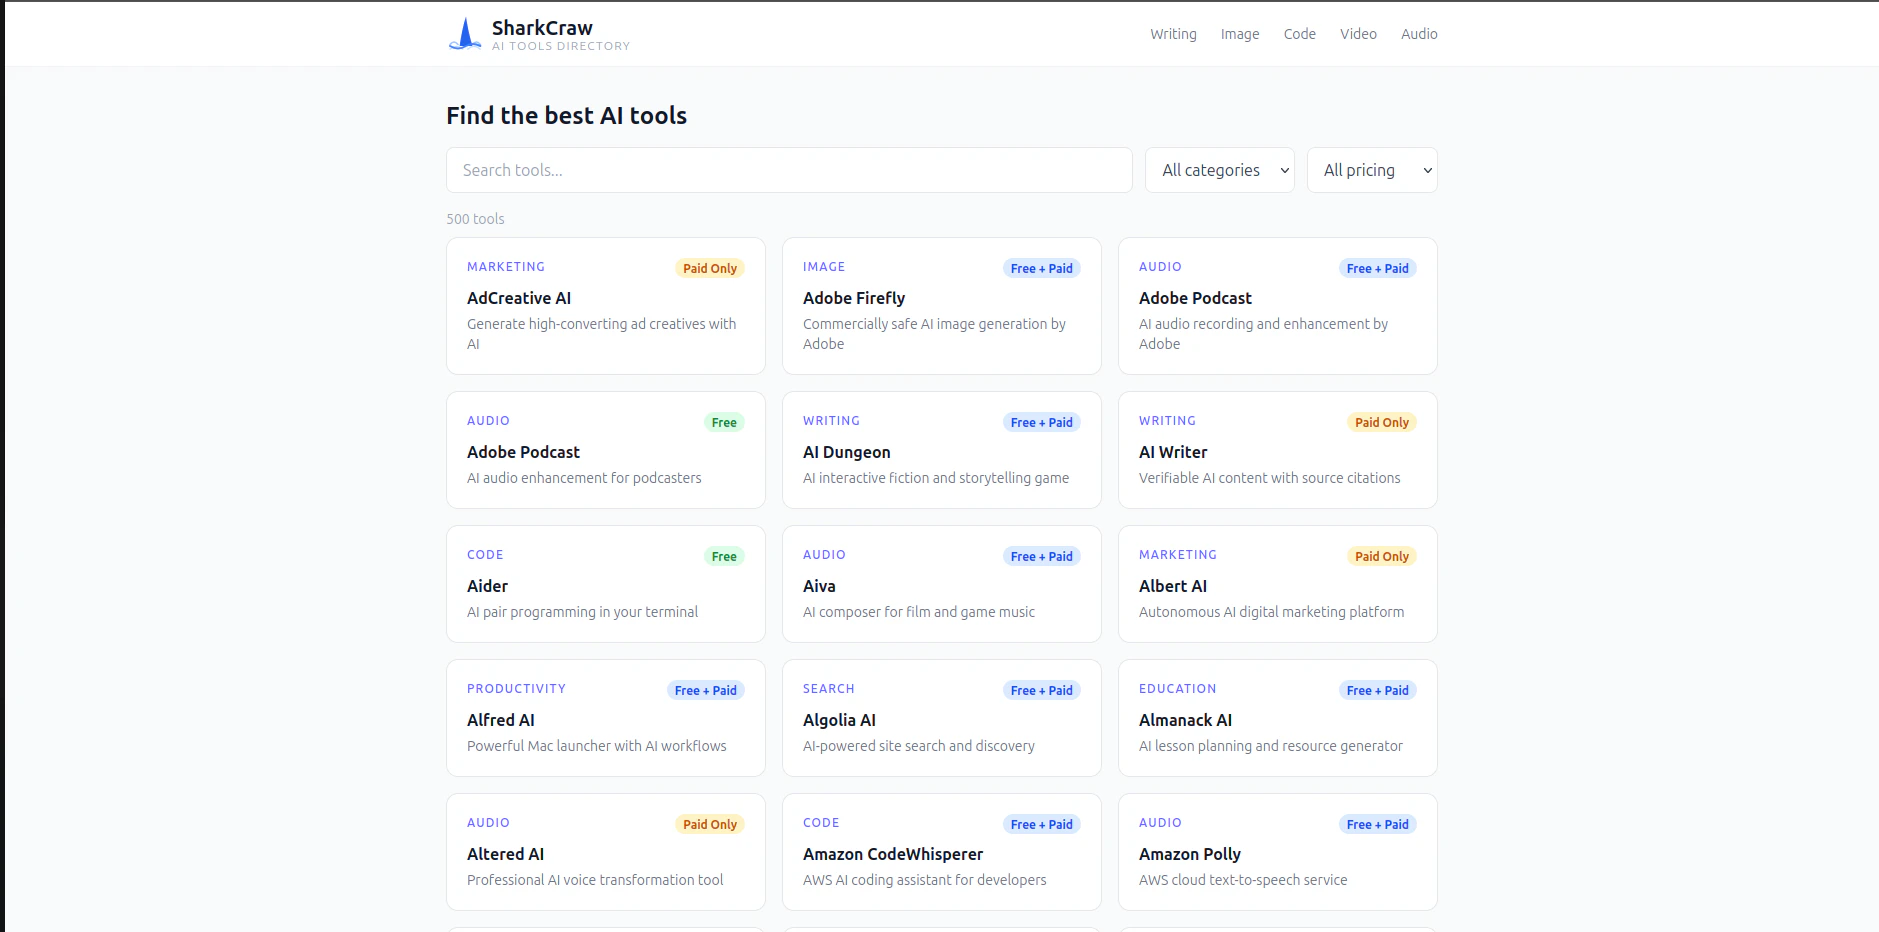The height and width of the screenshot is (932, 1879).
Task: Click the Free + Paid badge on Amazon CodeWhisperer
Action: [x=1041, y=824]
